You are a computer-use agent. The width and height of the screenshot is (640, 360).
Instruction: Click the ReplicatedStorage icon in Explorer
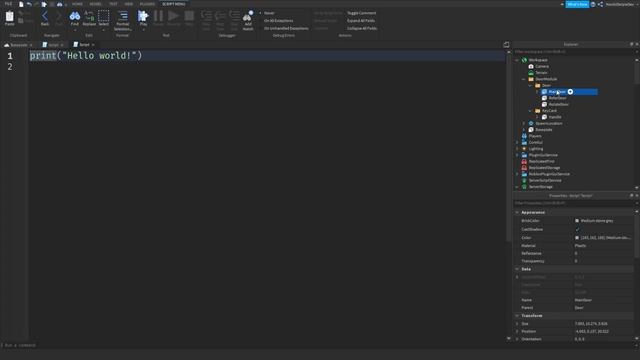tap(524, 168)
